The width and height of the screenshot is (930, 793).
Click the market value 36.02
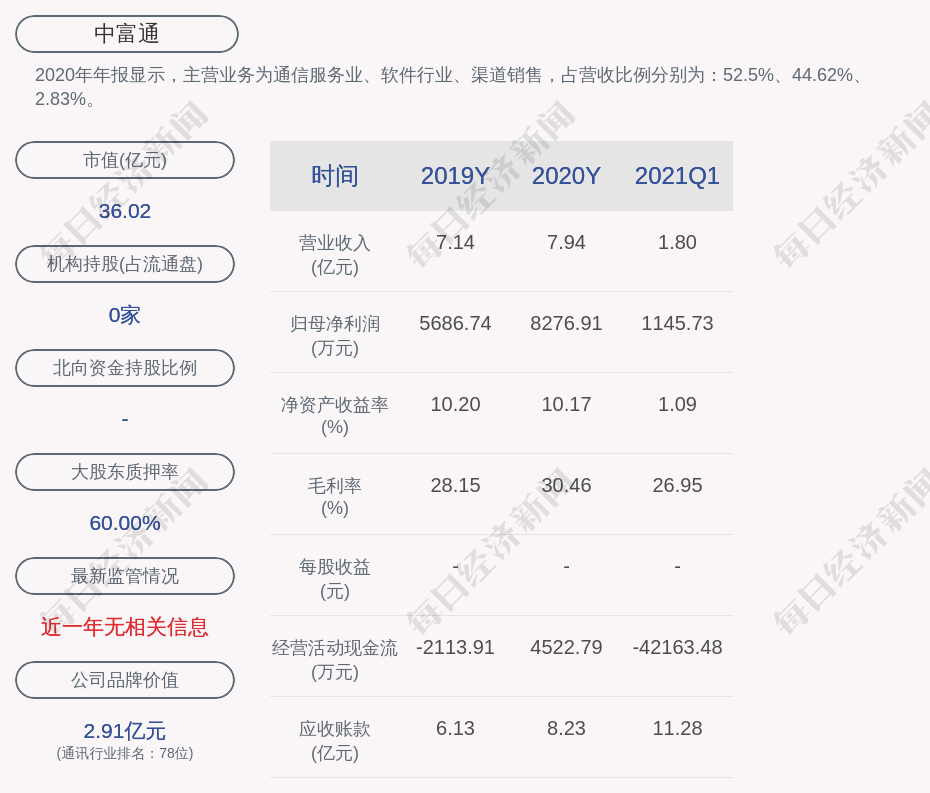tap(125, 211)
